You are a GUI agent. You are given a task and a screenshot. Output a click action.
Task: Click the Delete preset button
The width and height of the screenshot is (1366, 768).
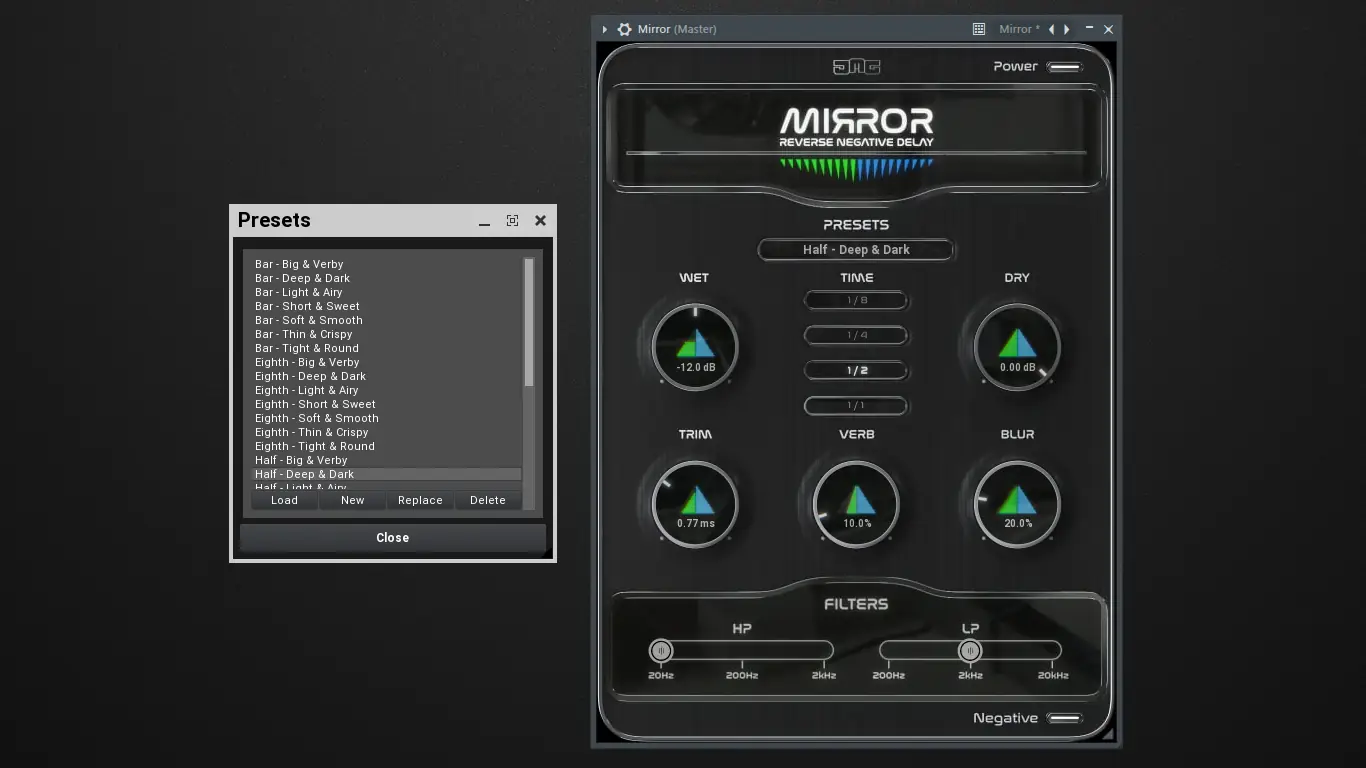pos(488,500)
